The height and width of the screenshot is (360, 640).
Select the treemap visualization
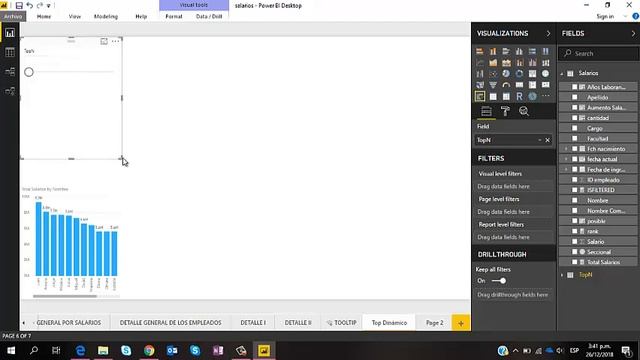click(532, 74)
